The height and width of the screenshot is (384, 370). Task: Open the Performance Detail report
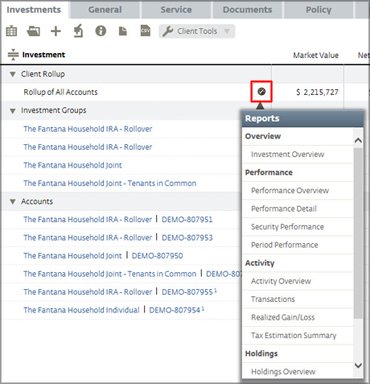click(284, 209)
